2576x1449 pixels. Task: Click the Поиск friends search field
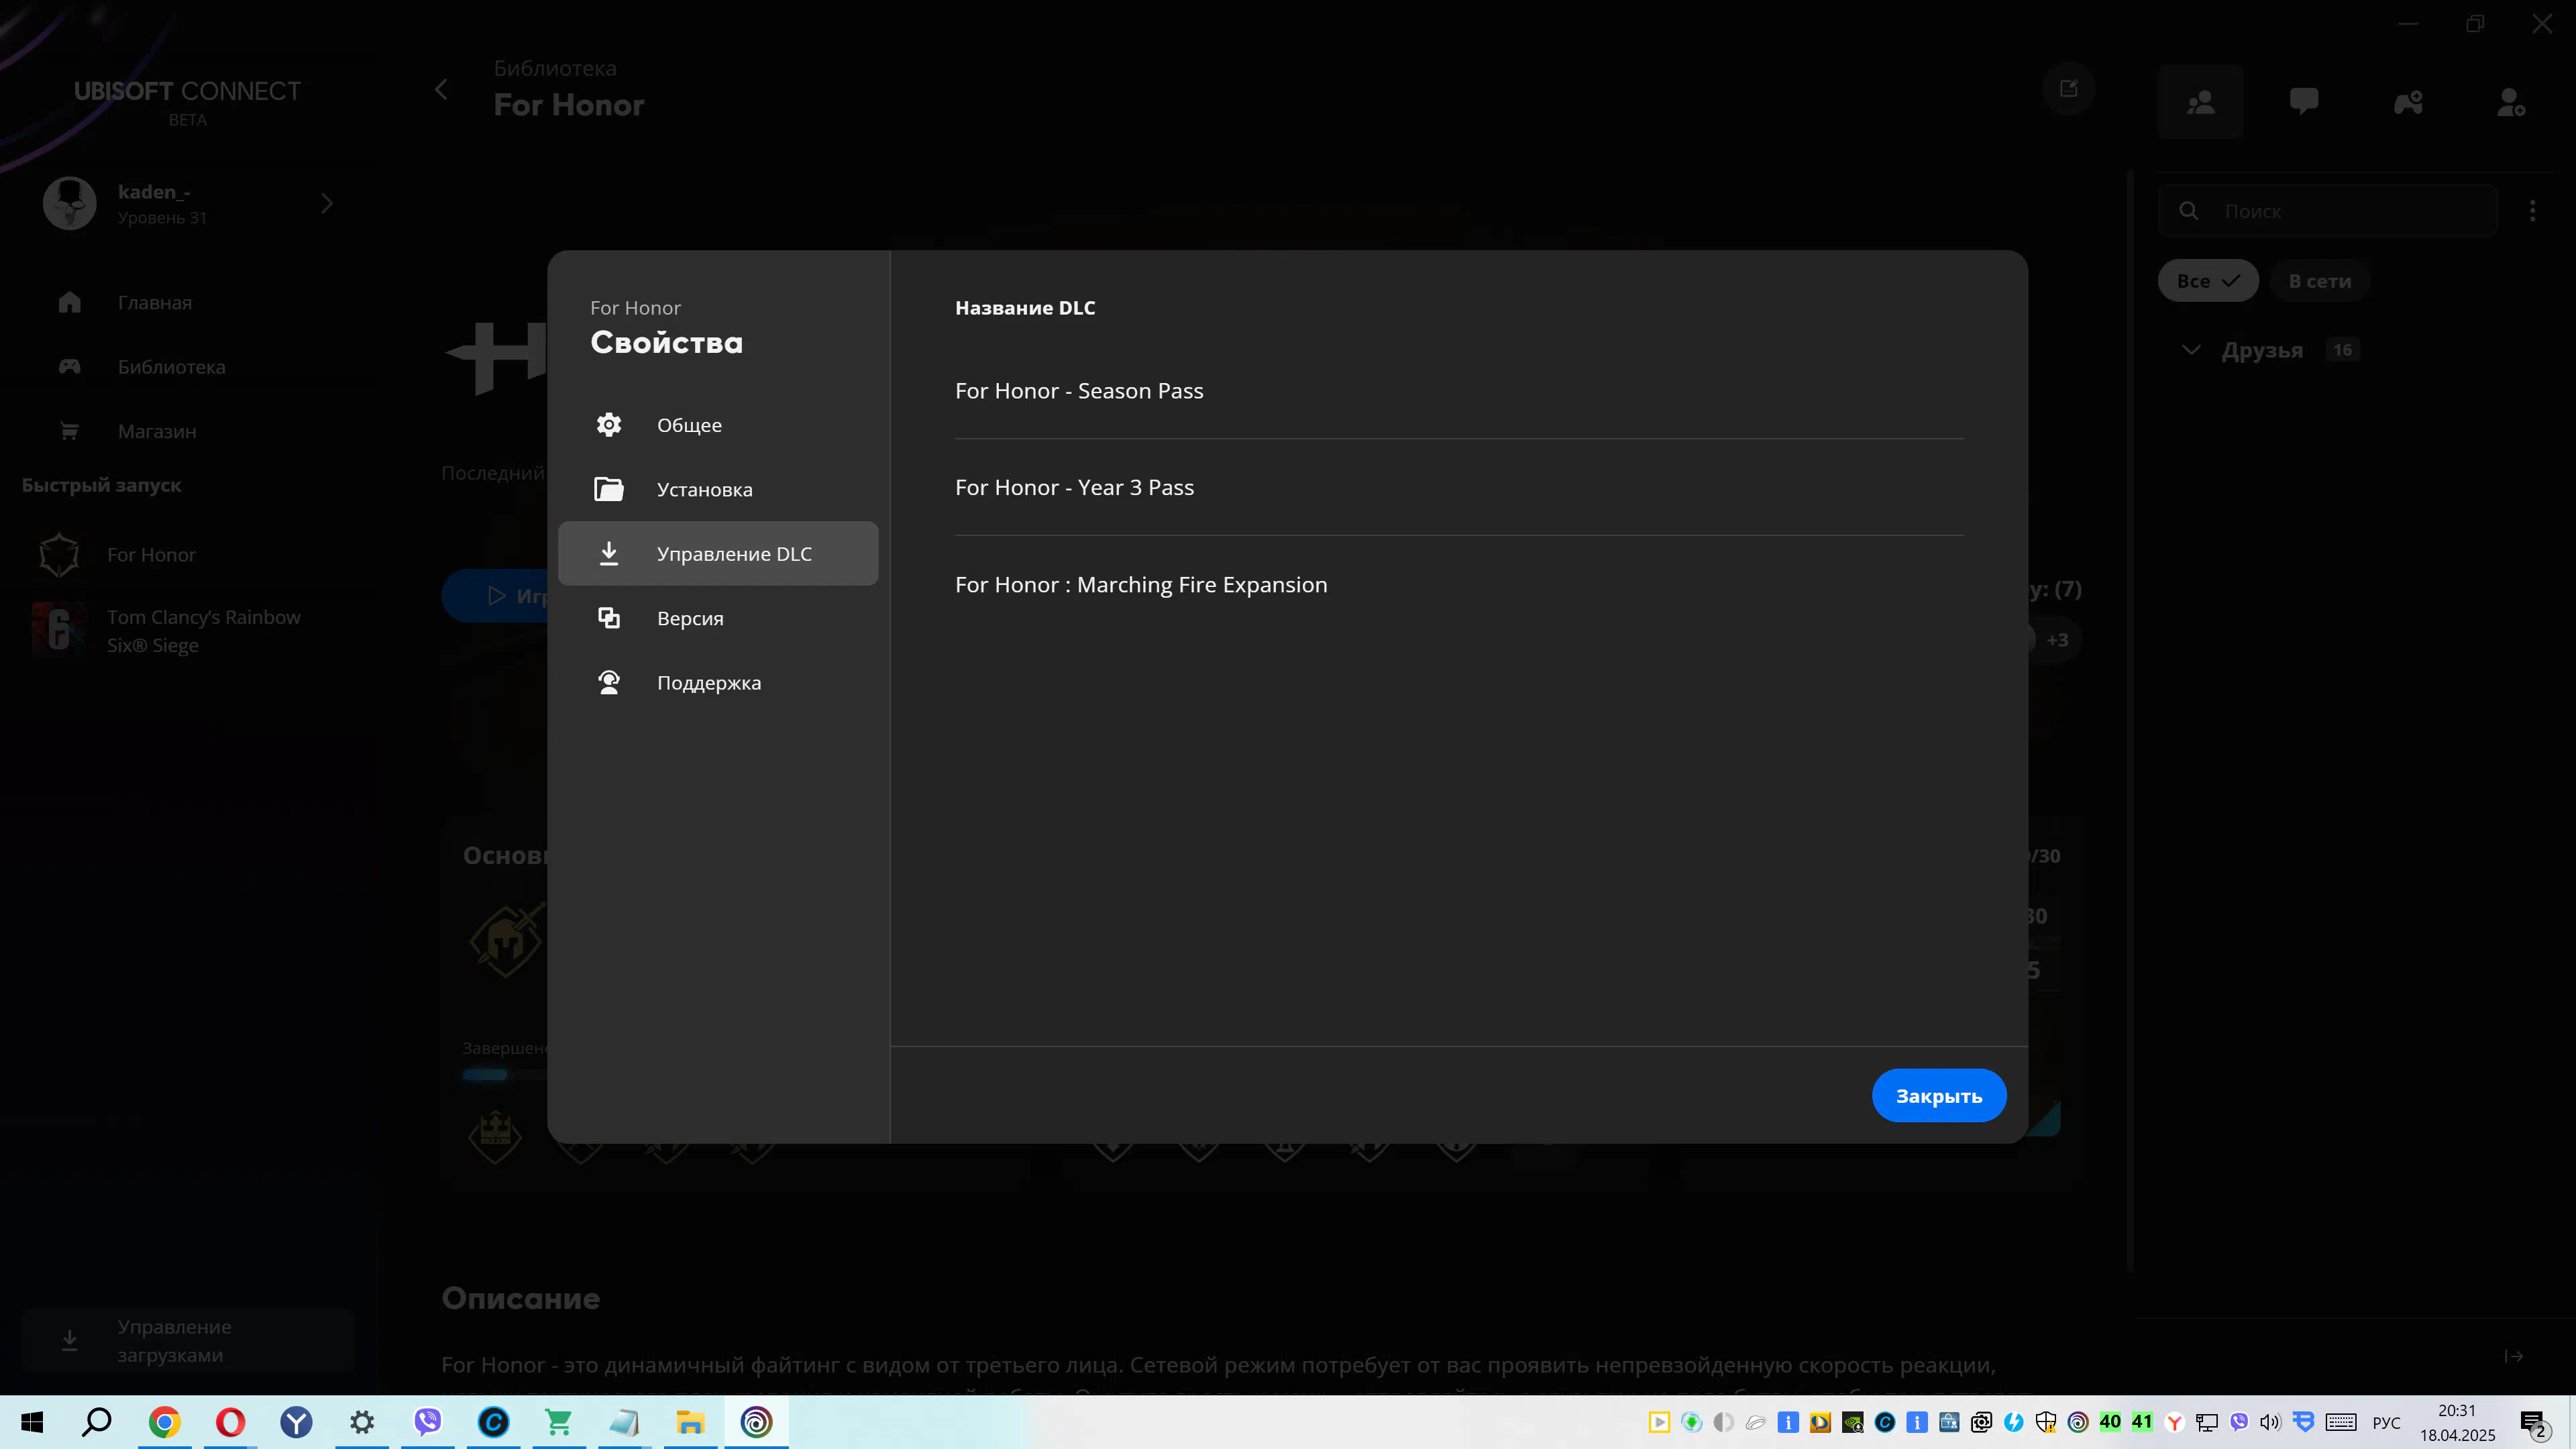pyautogui.click(x=2328, y=211)
